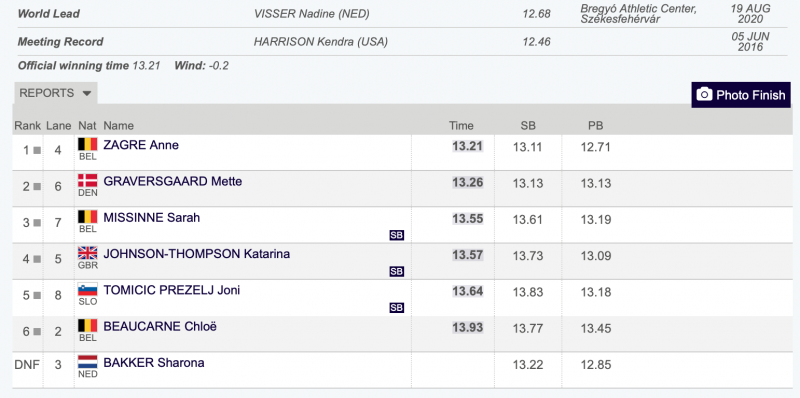Click the highlighted 13.21 winning time
The height and width of the screenshot is (398, 800).
coord(467,146)
